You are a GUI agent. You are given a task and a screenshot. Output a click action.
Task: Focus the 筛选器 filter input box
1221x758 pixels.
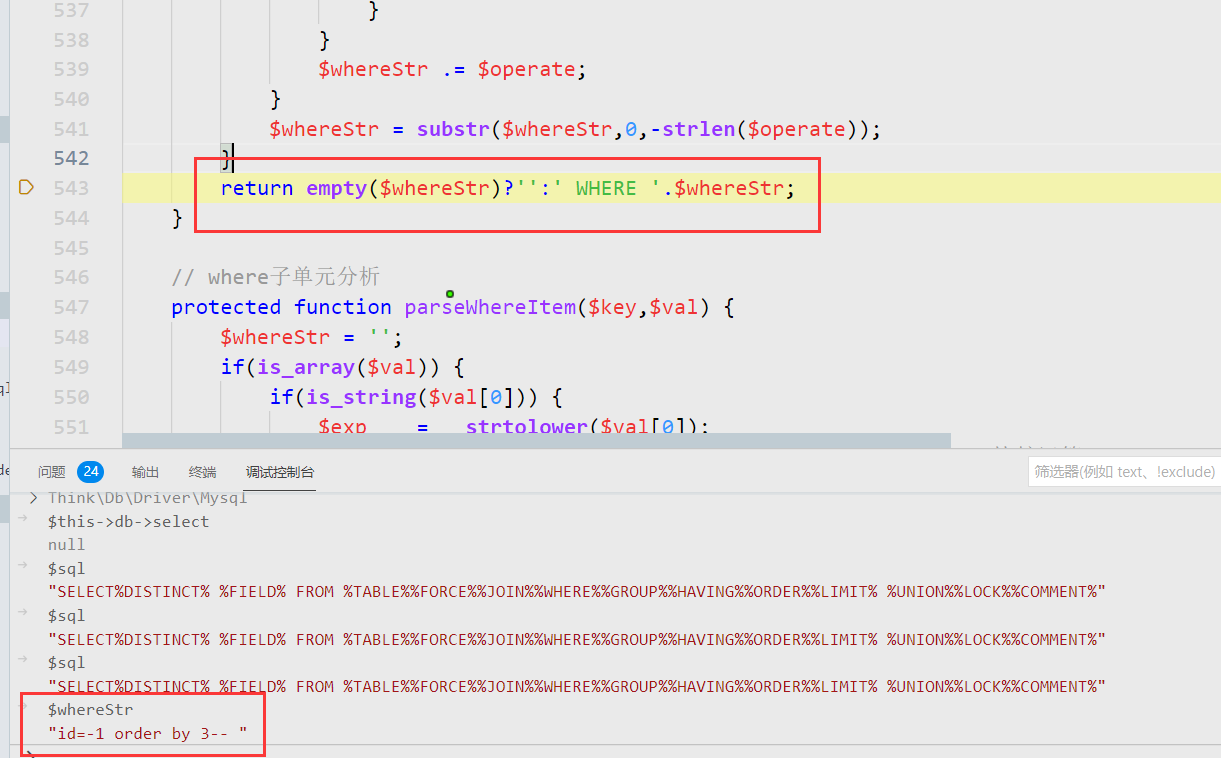click(x=1124, y=472)
